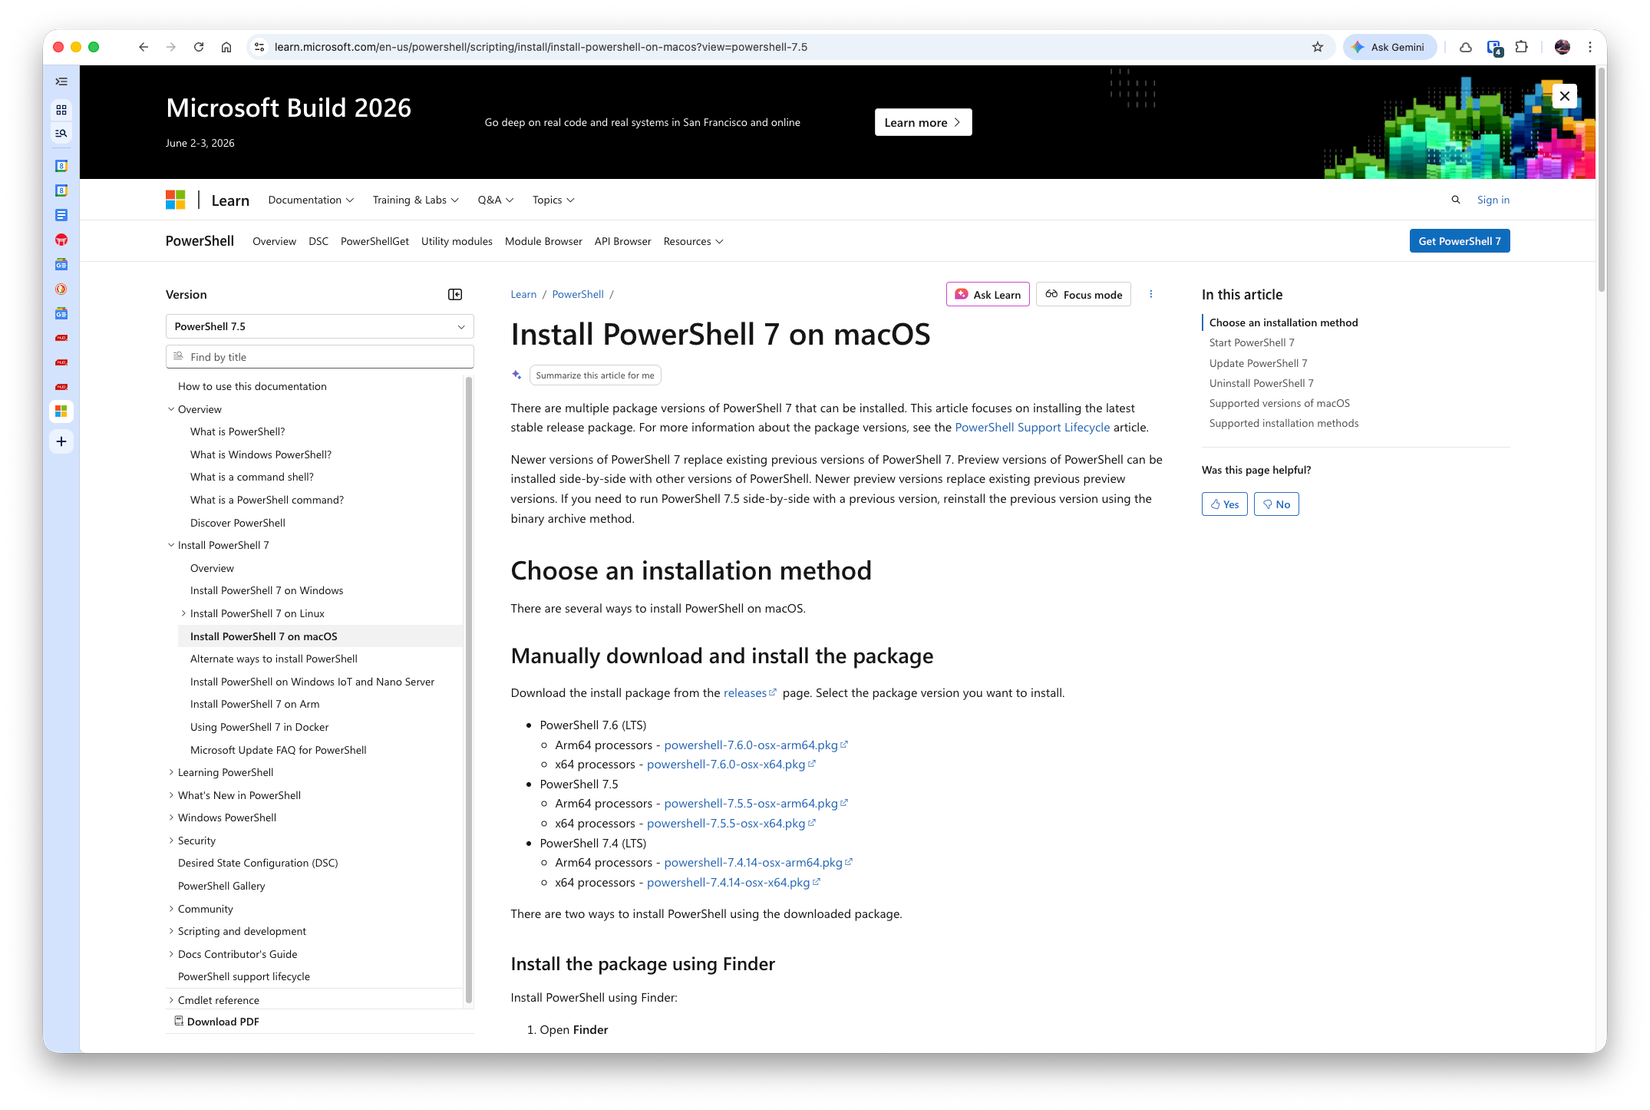The image size is (1650, 1110).
Task: Open the powershell-7.6.0-osx-arm64.pkg link
Action: pos(753,745)
